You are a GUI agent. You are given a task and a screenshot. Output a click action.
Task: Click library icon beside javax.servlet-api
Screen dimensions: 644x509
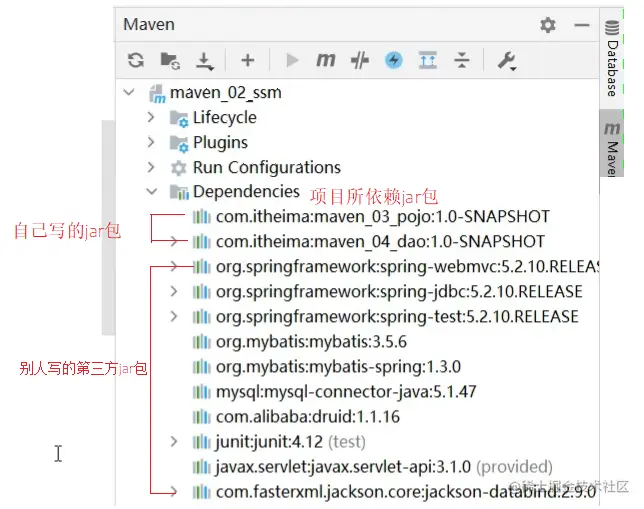[x=202, y=467]
